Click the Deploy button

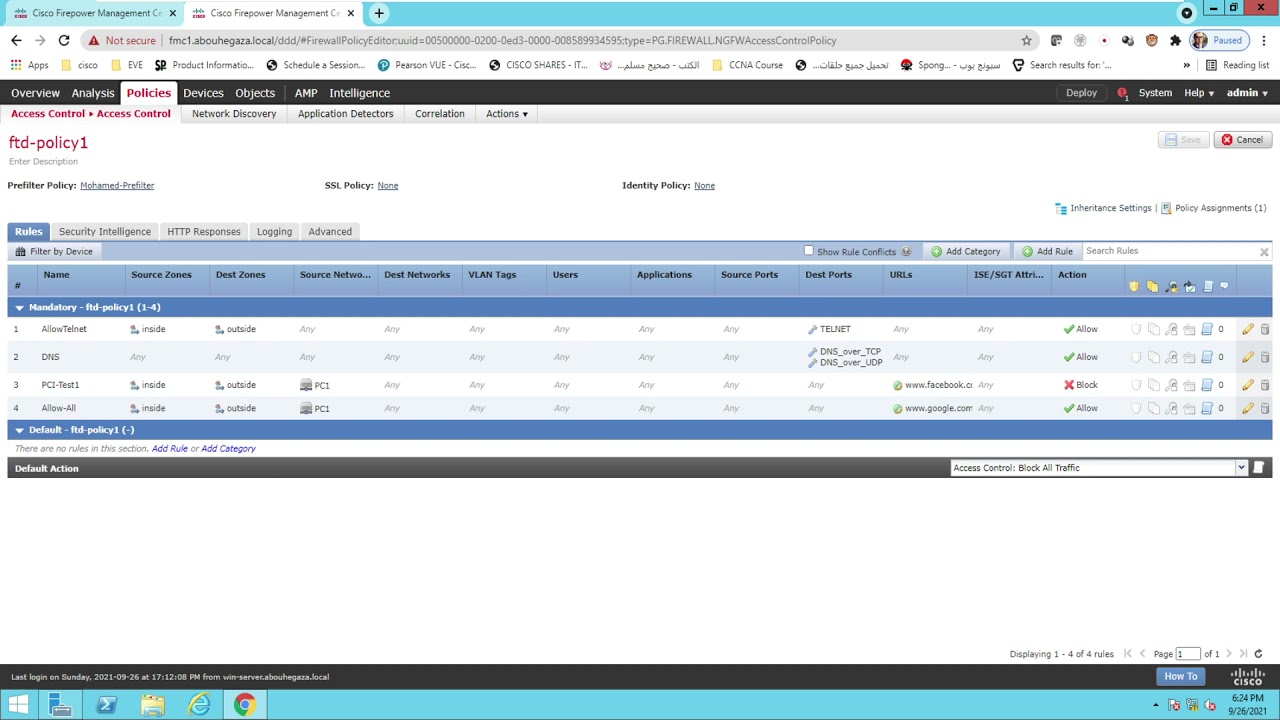click(x=1081, y=93)
